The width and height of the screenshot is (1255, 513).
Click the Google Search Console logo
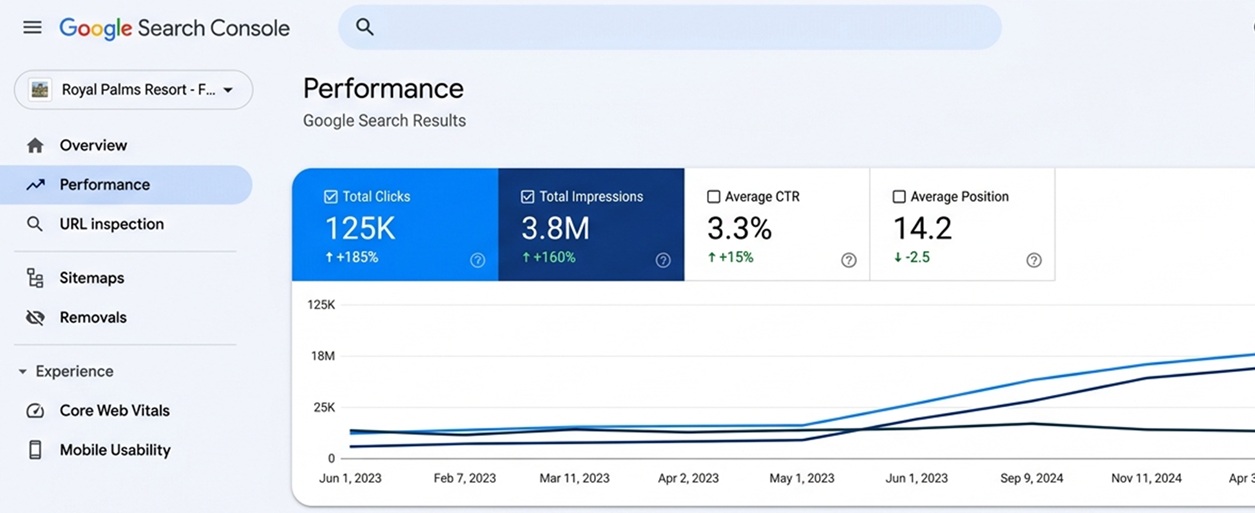(175, 28)
